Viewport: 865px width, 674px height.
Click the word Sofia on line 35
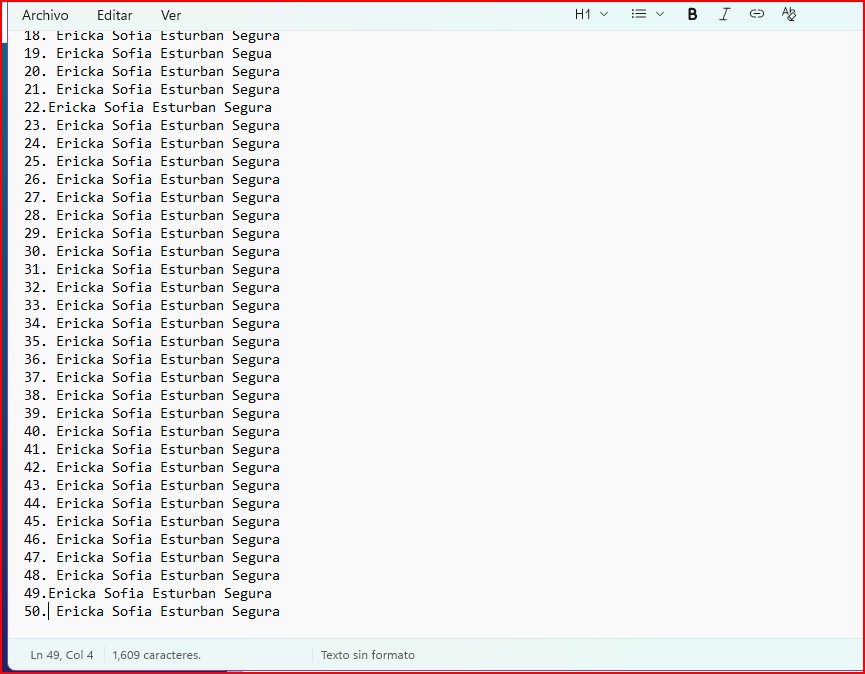132,342
